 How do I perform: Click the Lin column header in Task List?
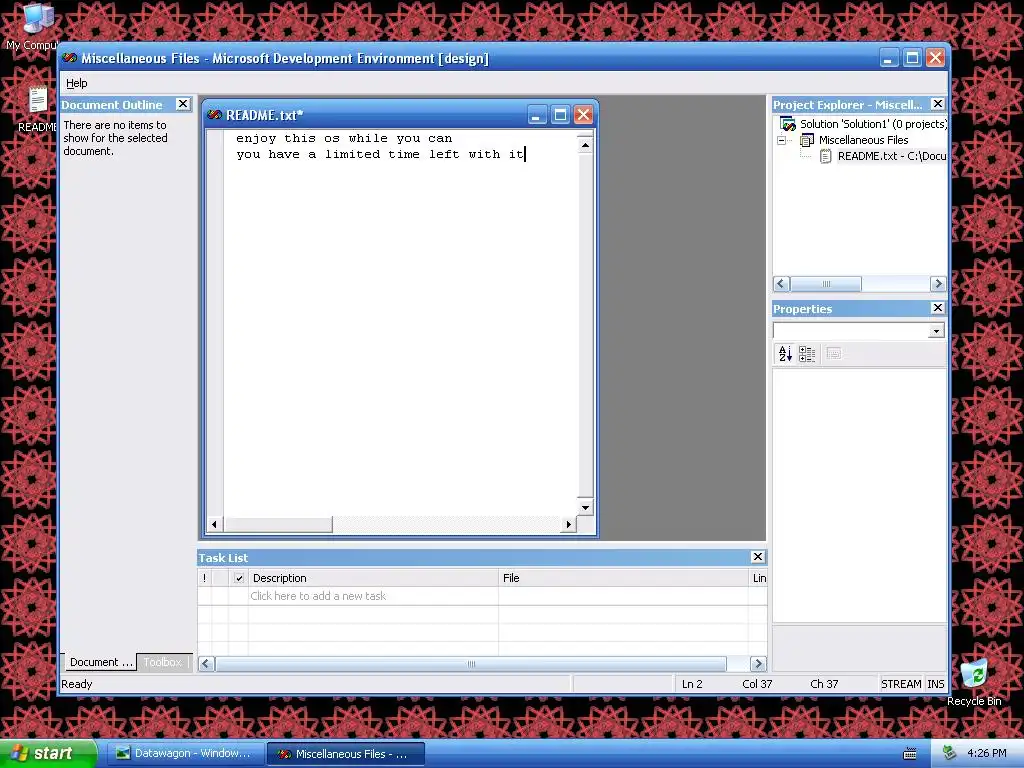click(x=758, y=578)
